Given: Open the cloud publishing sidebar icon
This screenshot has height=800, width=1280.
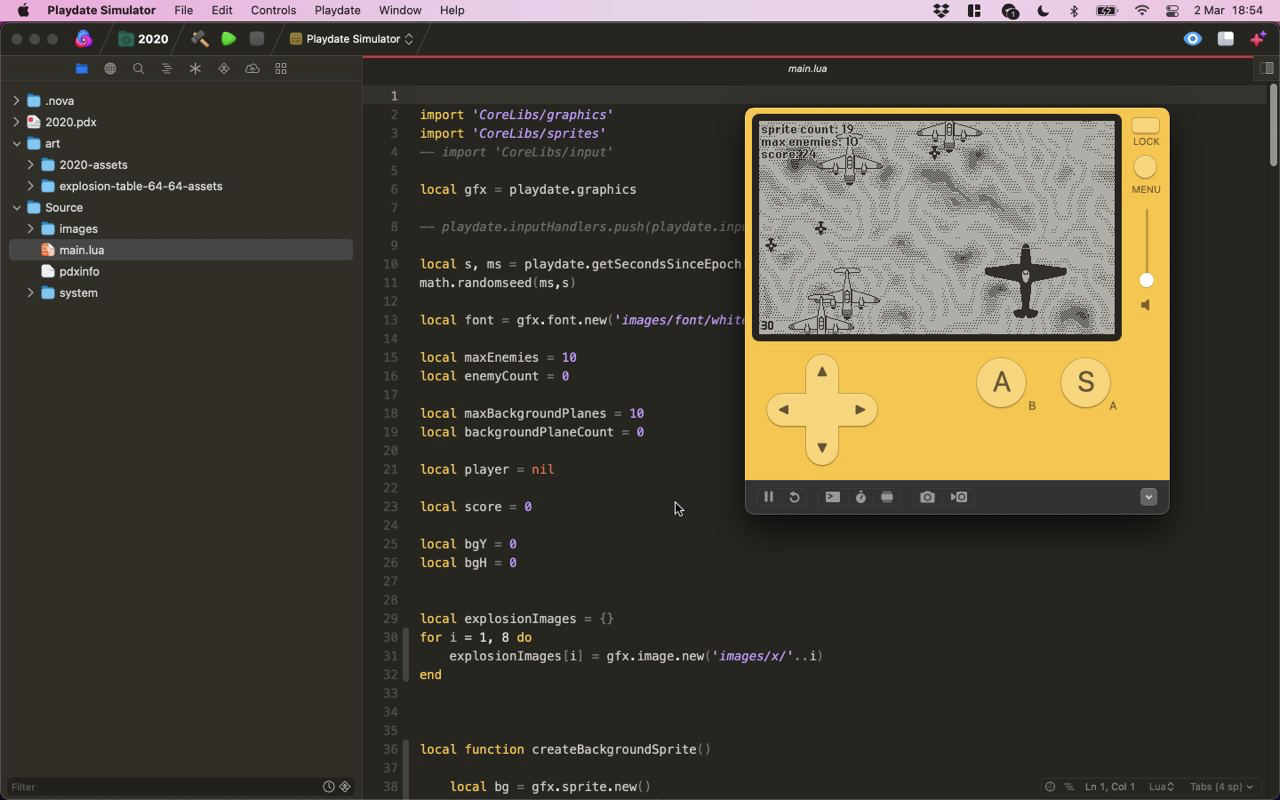Looking at the screenshot, I should pyautogui.click(x=252, y=69).
